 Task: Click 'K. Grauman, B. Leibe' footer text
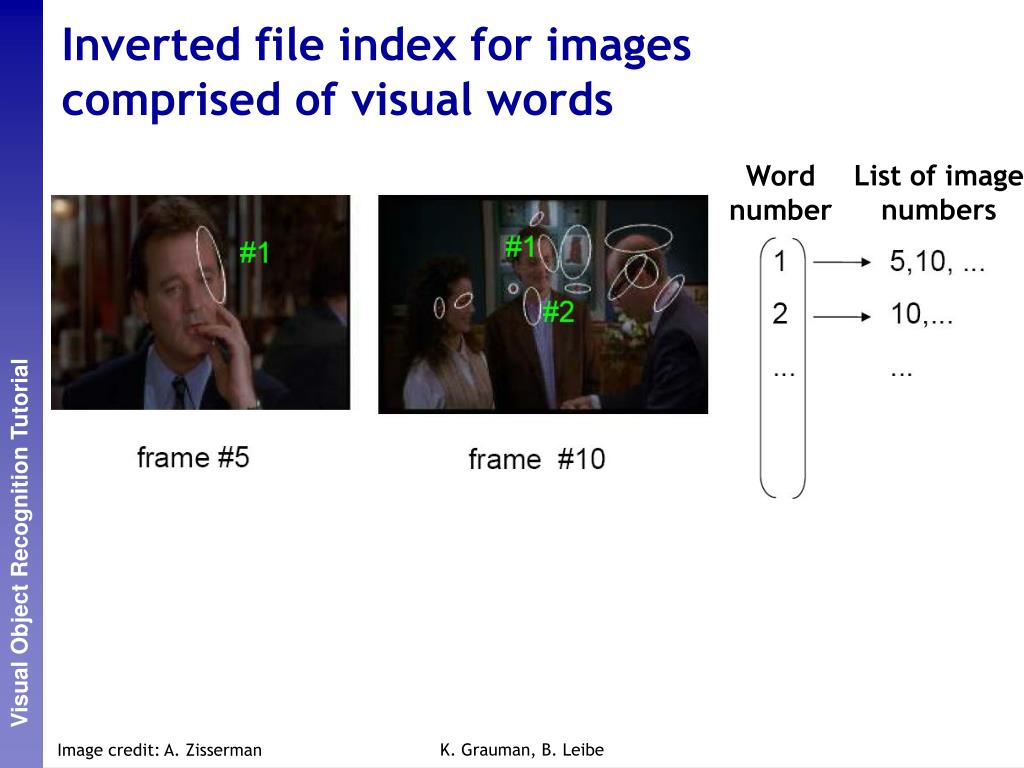(x=522, y=750)
